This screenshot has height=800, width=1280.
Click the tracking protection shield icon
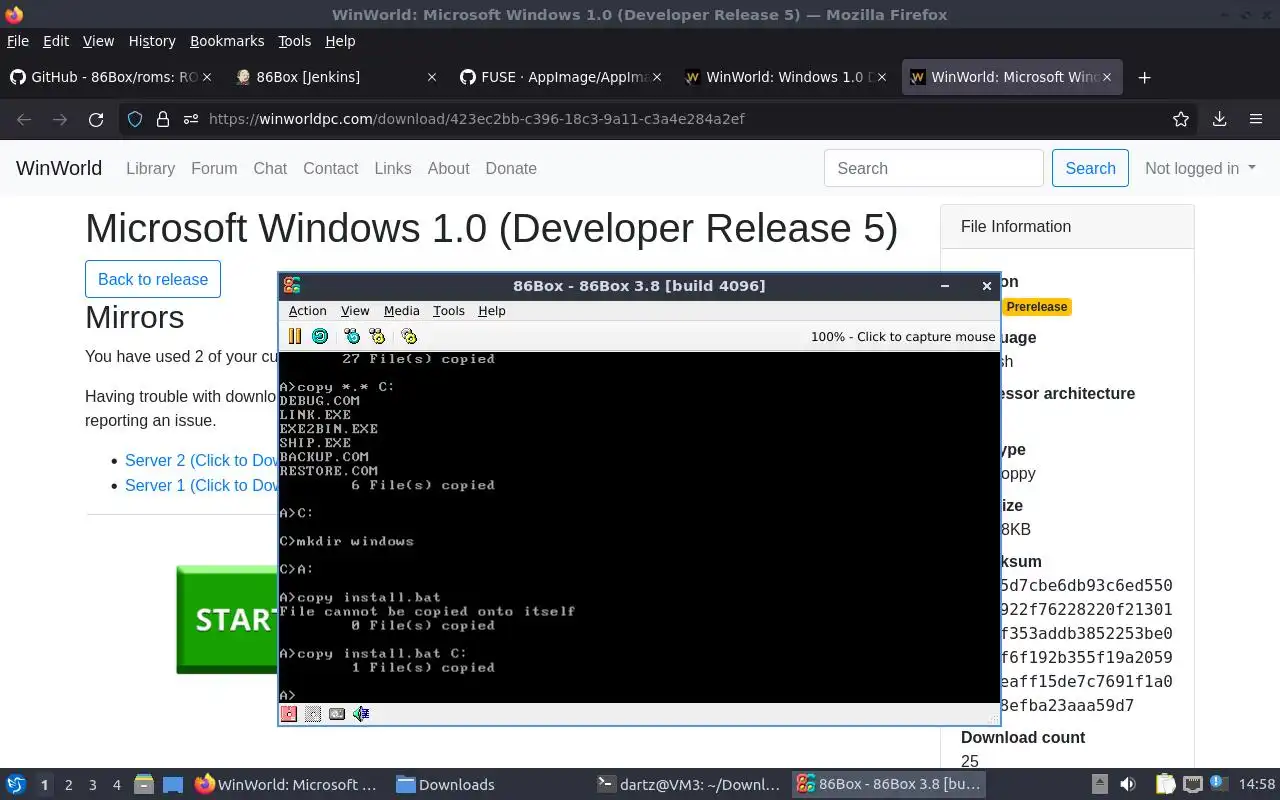(x=135, y=119)
